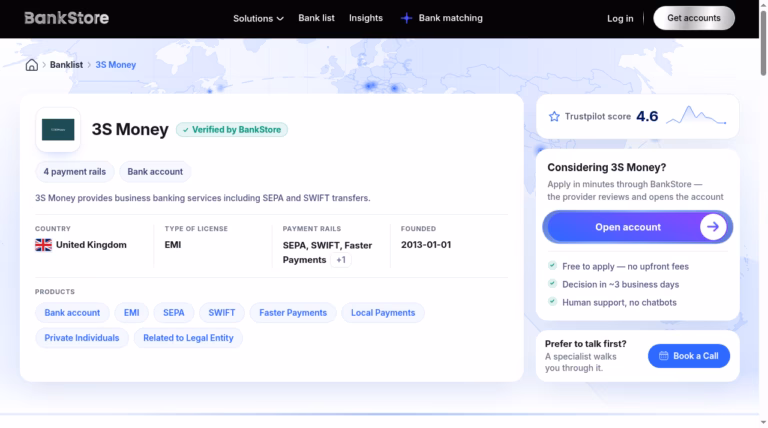Select the SWIFT product chip
Viewport: 768px width, 428px height.
point(221,313)
